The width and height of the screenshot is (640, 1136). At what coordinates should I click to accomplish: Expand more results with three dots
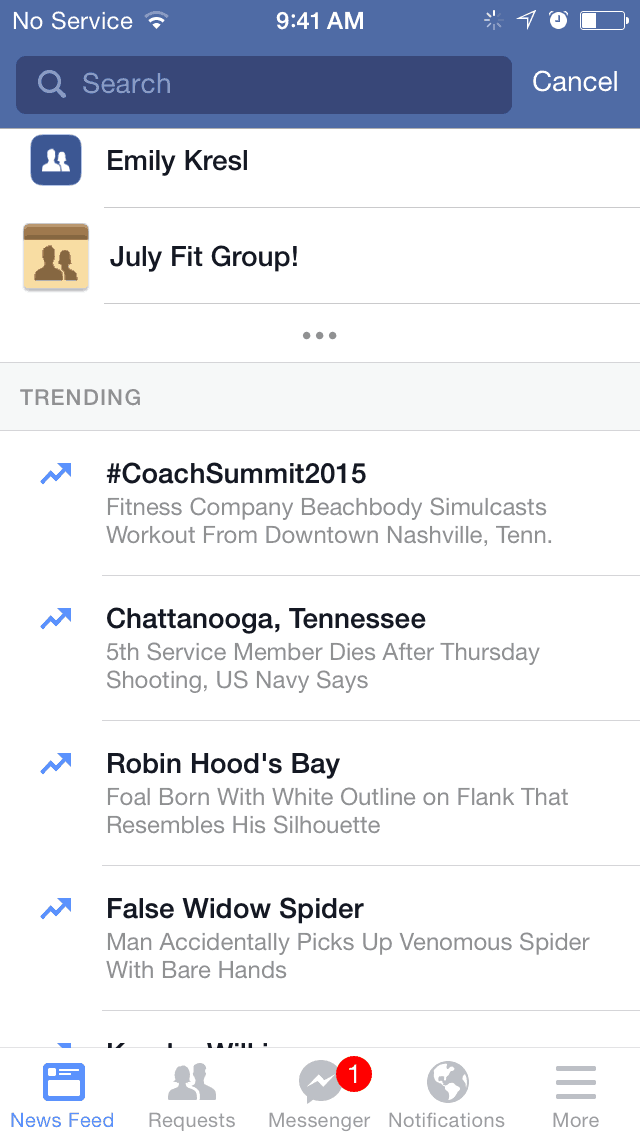[320, 335]
